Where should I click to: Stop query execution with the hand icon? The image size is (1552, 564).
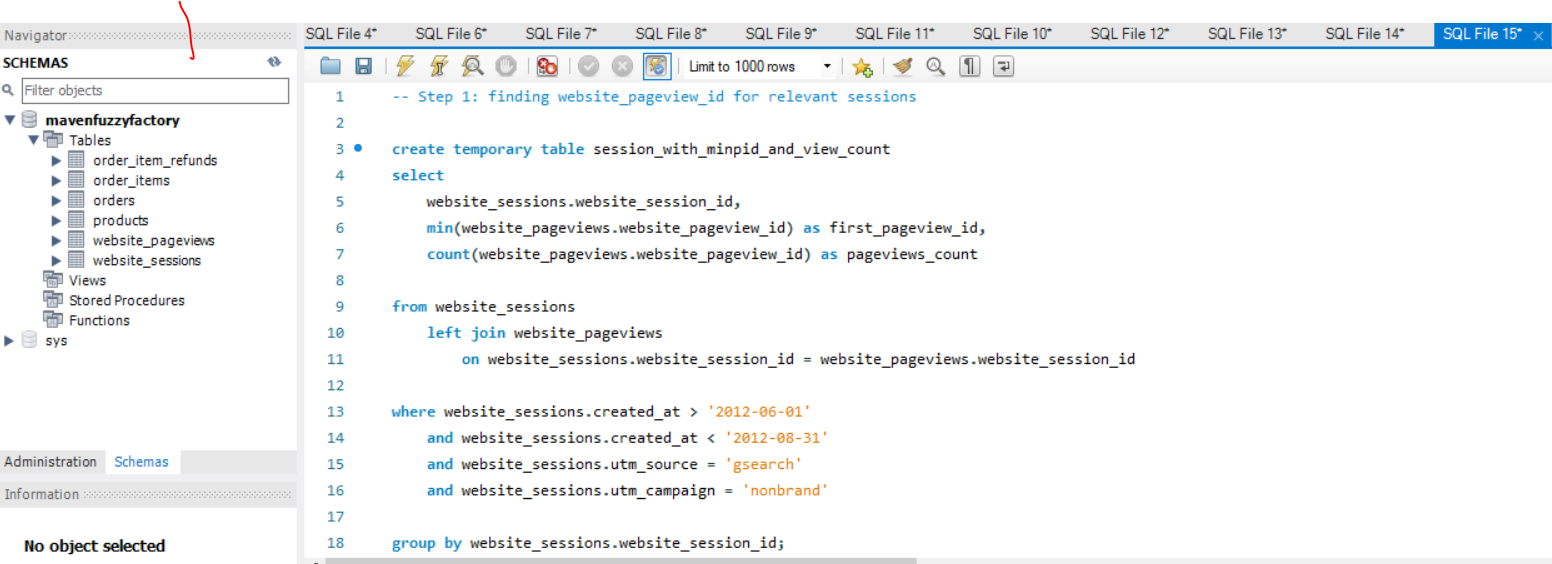[506, 67]
